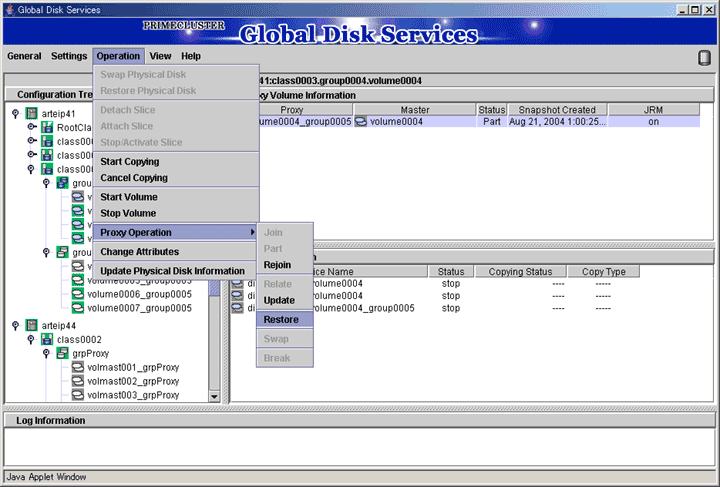720x487 pixels.
Task: Close the Operation menu
Action: tap(118, 56)
